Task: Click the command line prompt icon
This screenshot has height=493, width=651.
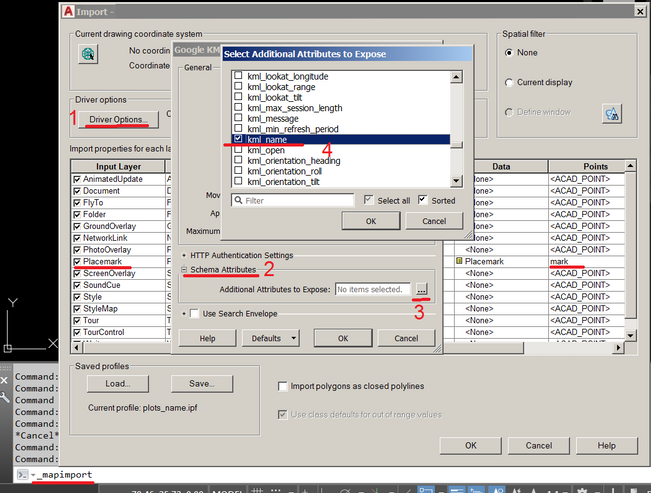Action: (x=21, y=473)
